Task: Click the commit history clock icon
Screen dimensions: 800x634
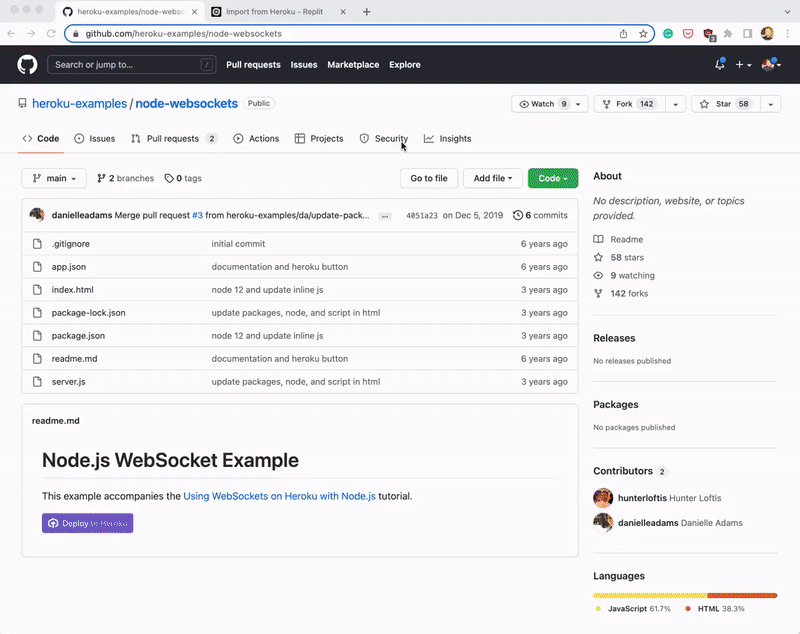Action: coord(518,215)
